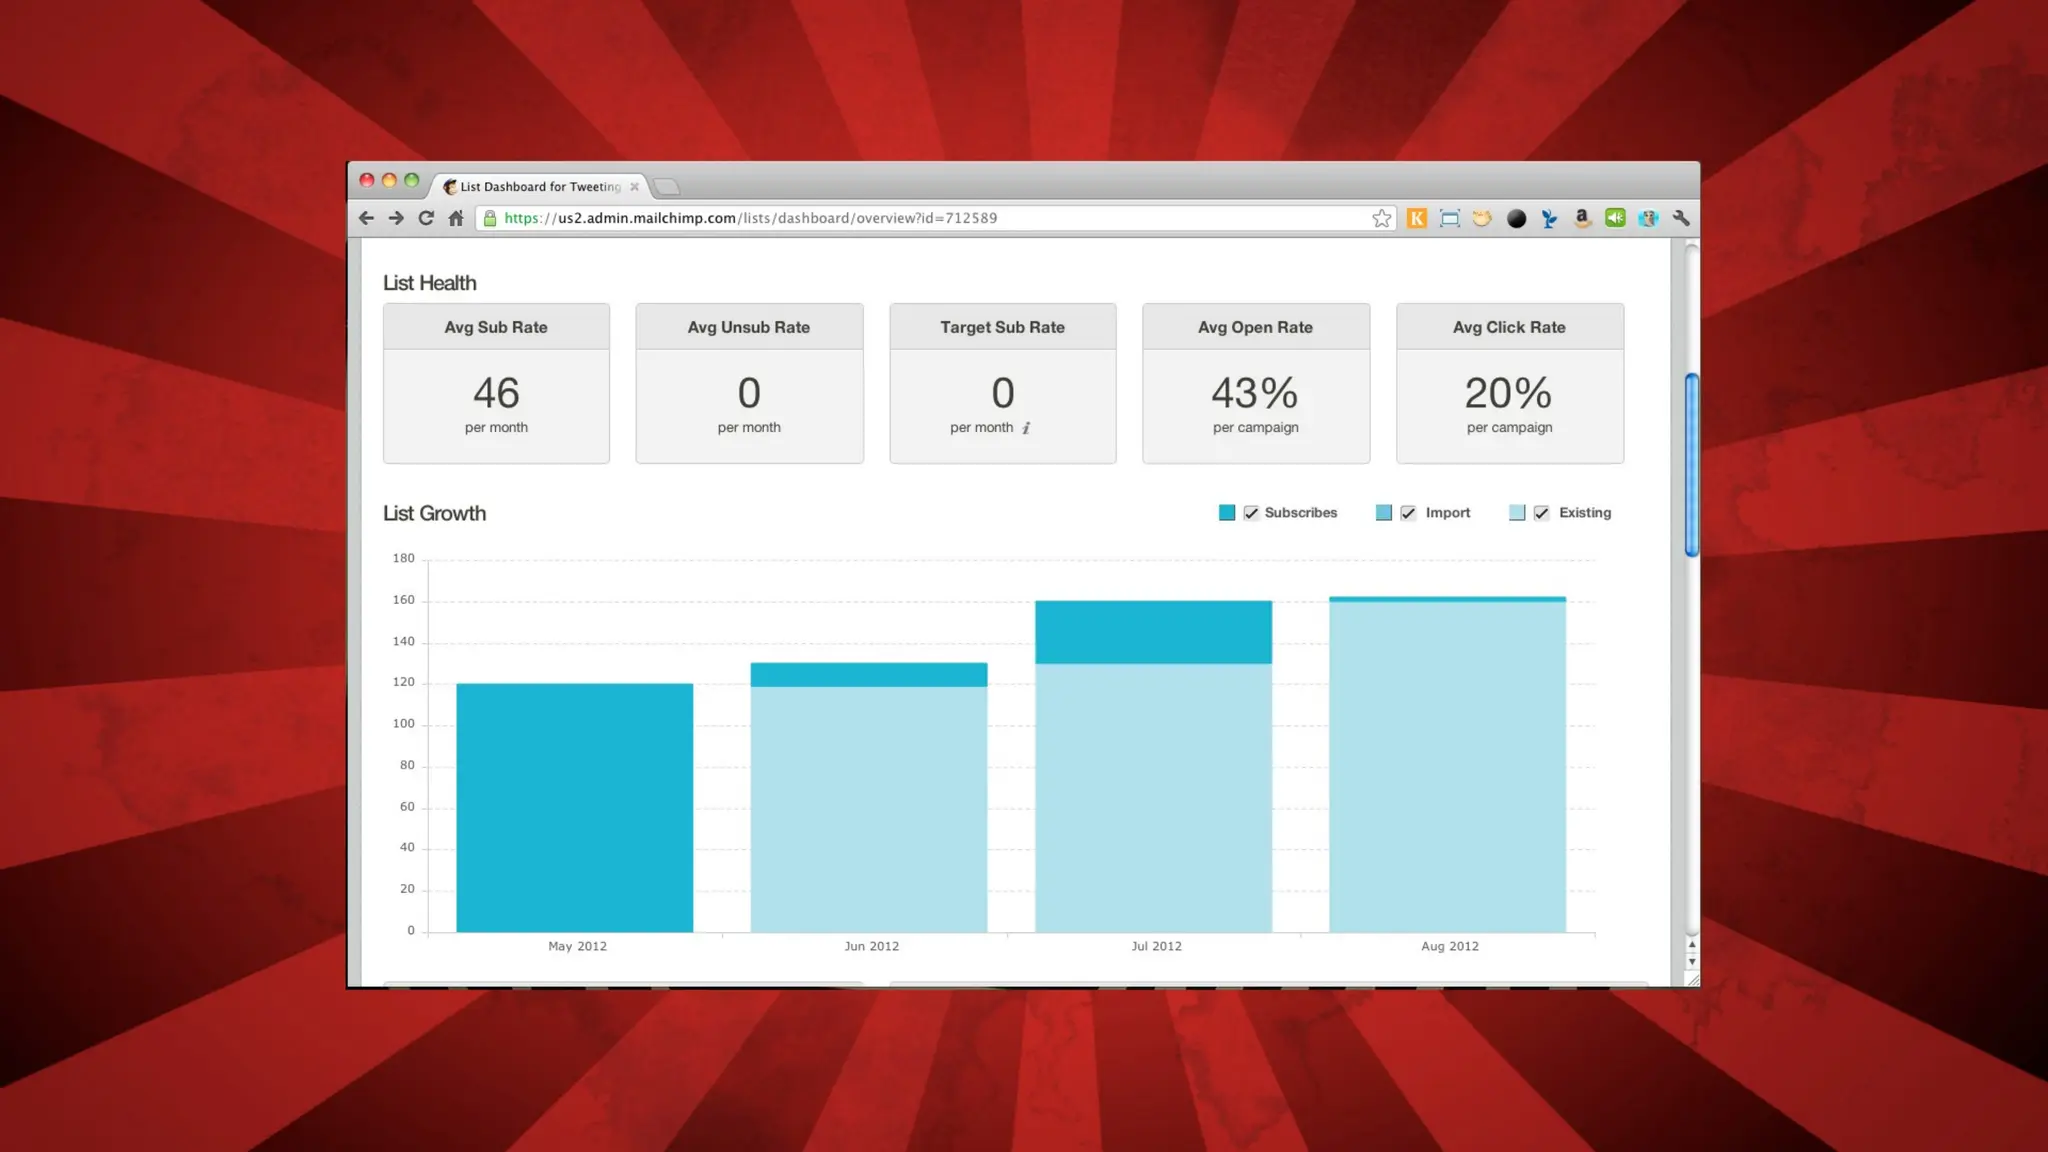Disable the Existing series checkbox
This screenshot has height=1152, width=2048.
click(x=1541, y=513)
